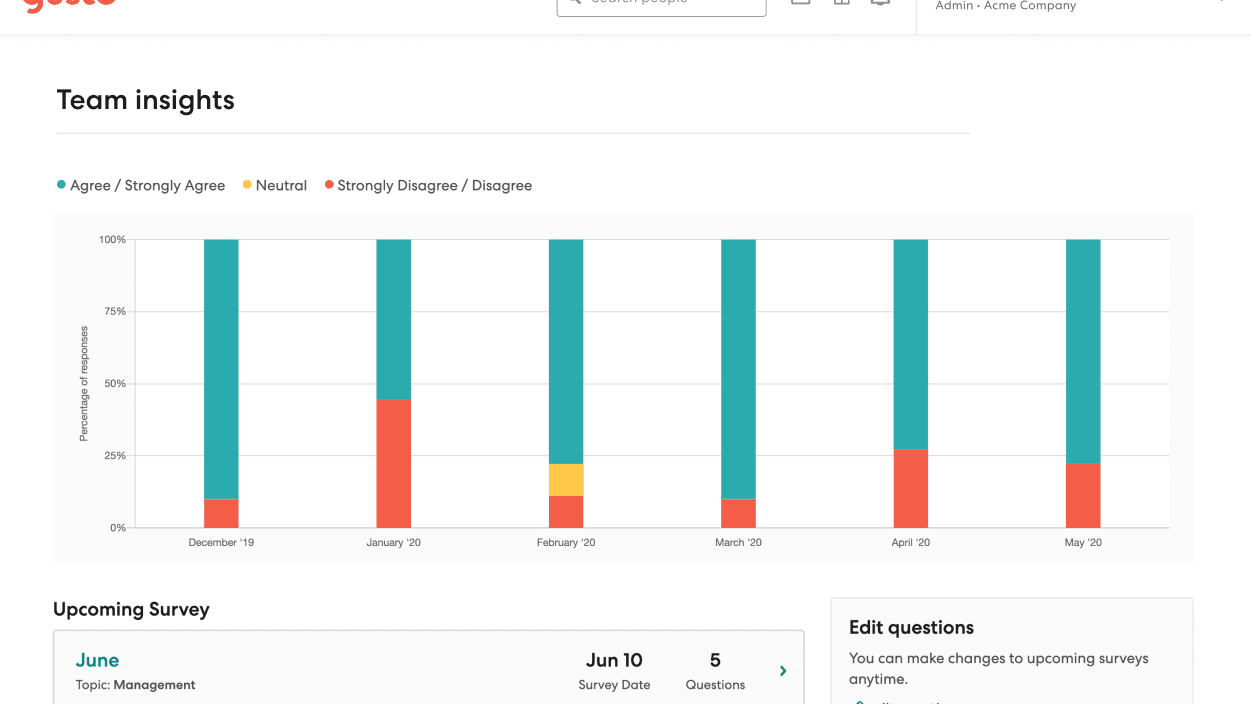Toggle the Neutral legend series
1251x704 pixels.
click(274, 185)
